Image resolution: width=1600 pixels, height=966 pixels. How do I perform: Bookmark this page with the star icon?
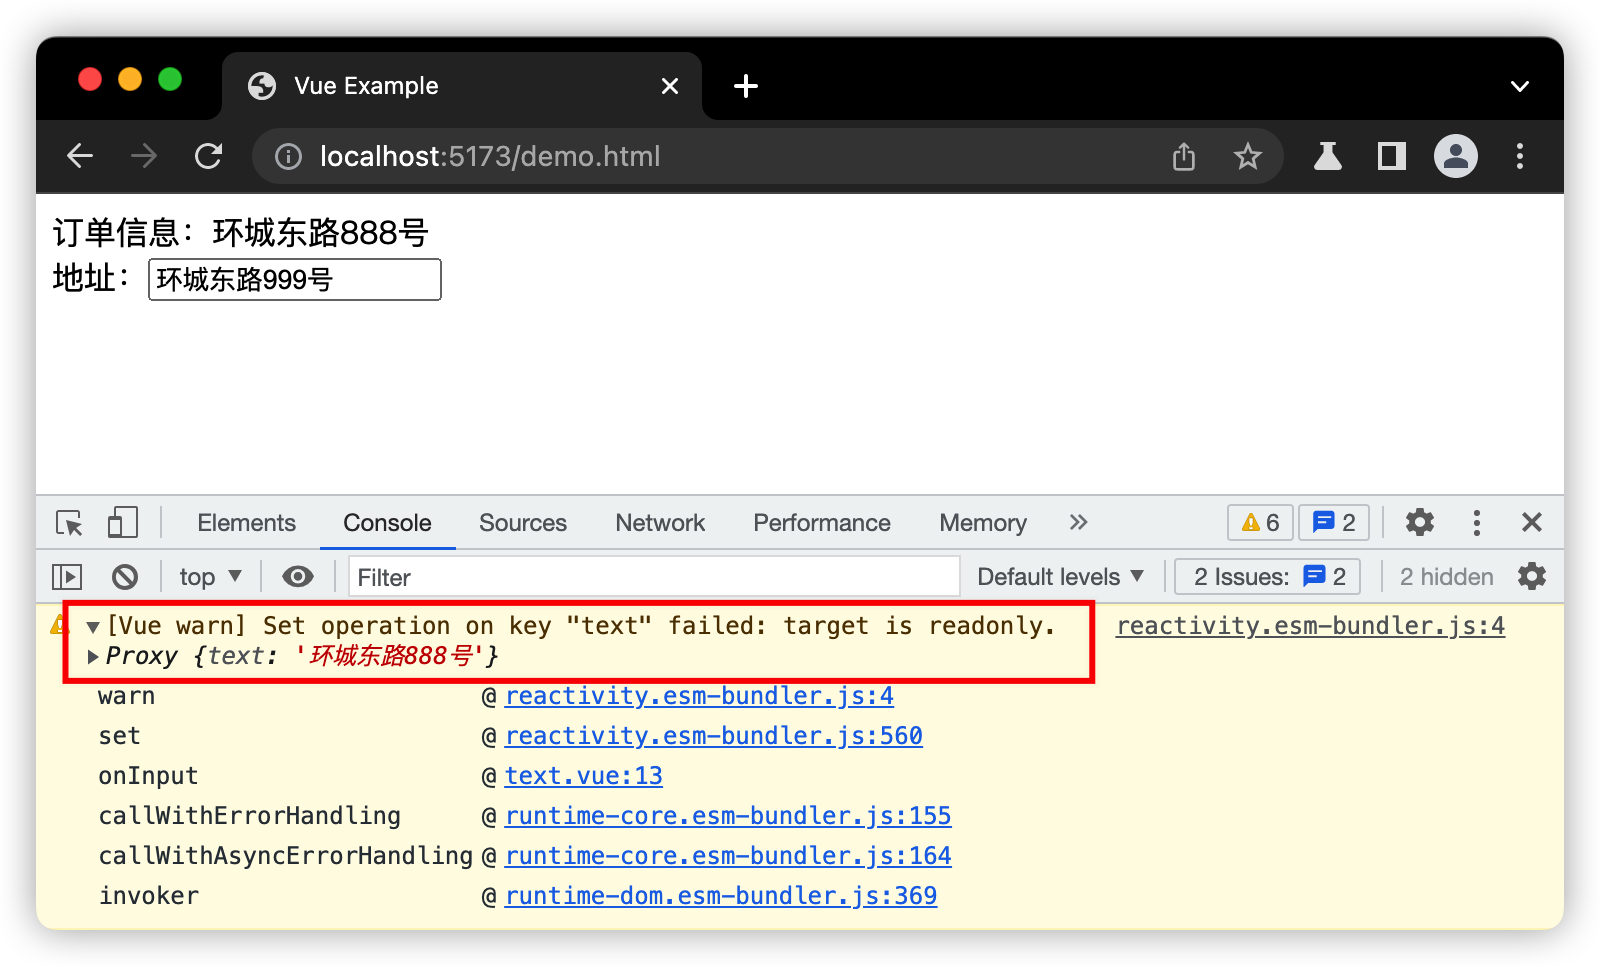coord(1247,157)
